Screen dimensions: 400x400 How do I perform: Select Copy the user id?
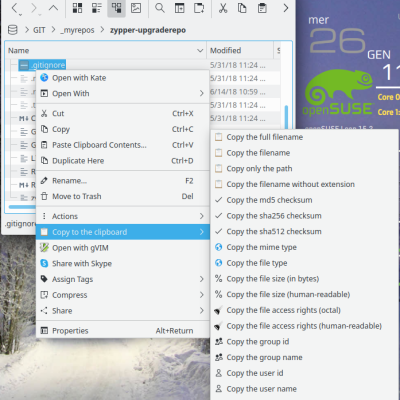tap(304, 373)
